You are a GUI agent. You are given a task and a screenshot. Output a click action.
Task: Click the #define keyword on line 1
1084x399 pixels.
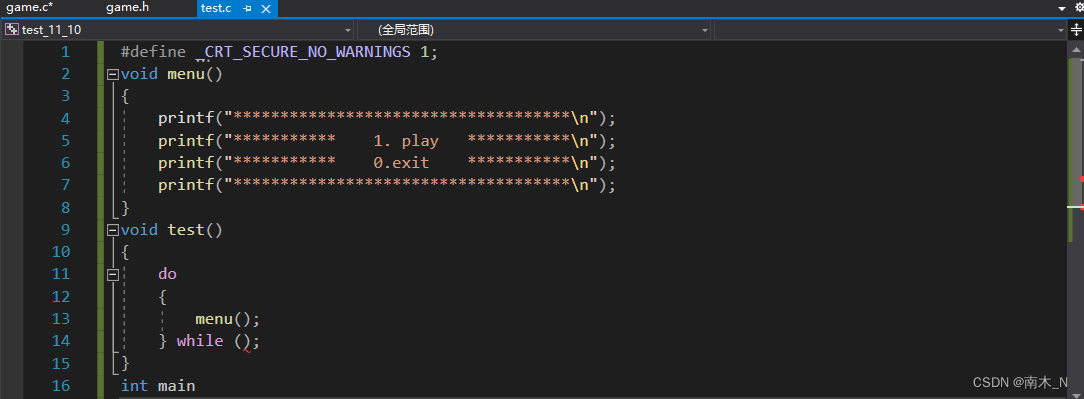153,52
